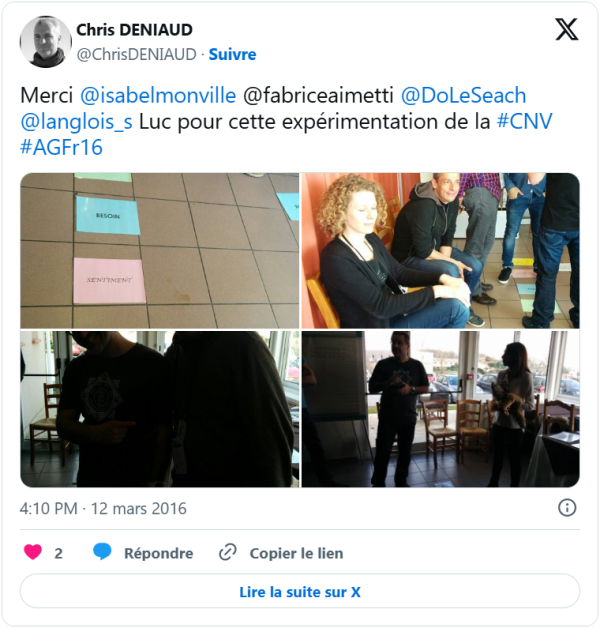
Task: Open Chris DENIAUD's profile avatar
Action: point(45,42)
